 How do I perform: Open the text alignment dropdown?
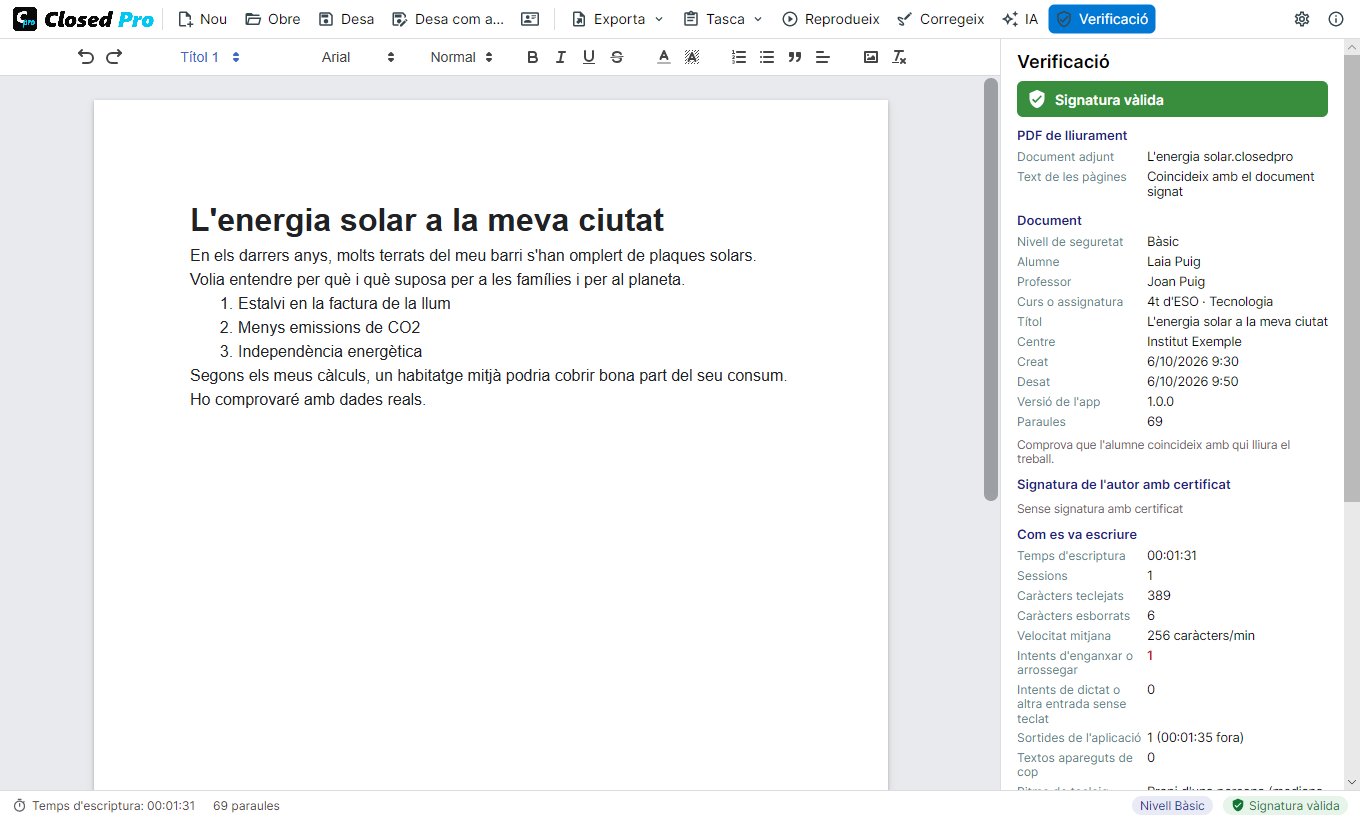[823, 57]
